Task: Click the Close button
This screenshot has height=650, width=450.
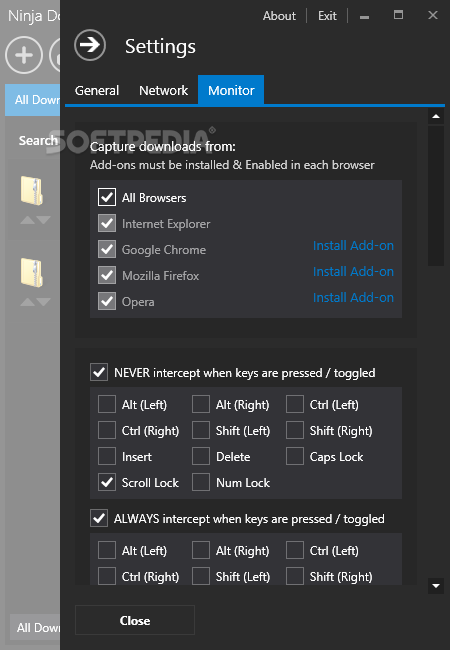Action: click(135, 620)
